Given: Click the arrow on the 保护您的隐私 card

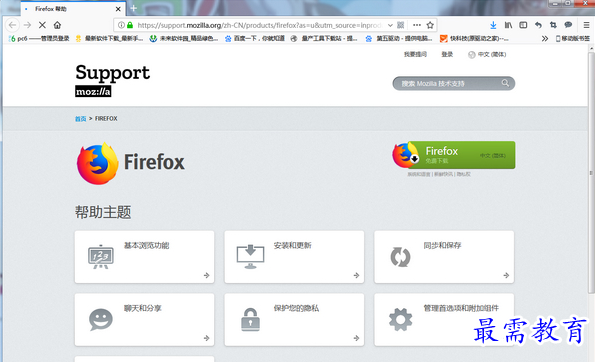Looking at the screenshot, I should pyautogui.click(x=356, y=338).
